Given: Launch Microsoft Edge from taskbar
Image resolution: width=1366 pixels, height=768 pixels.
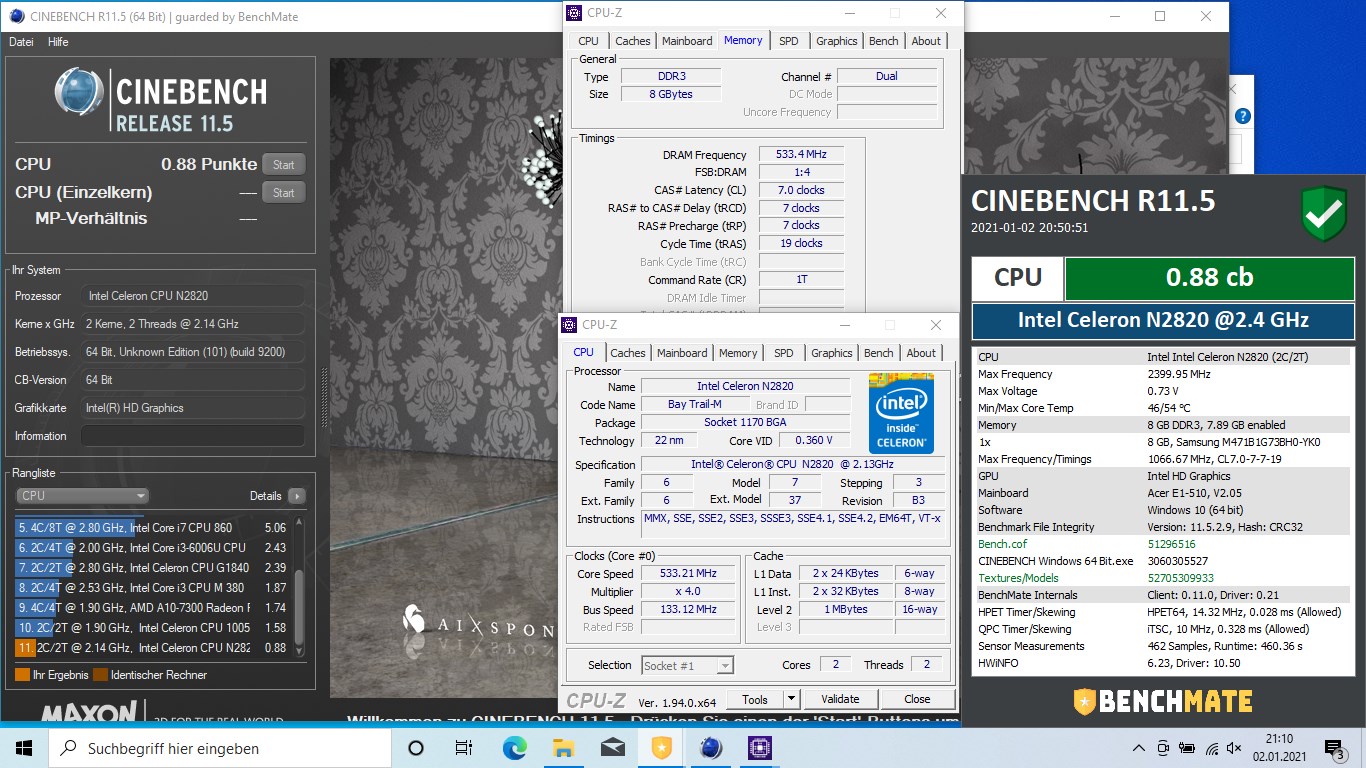Looking at the screenshot, I should (514, 747).
